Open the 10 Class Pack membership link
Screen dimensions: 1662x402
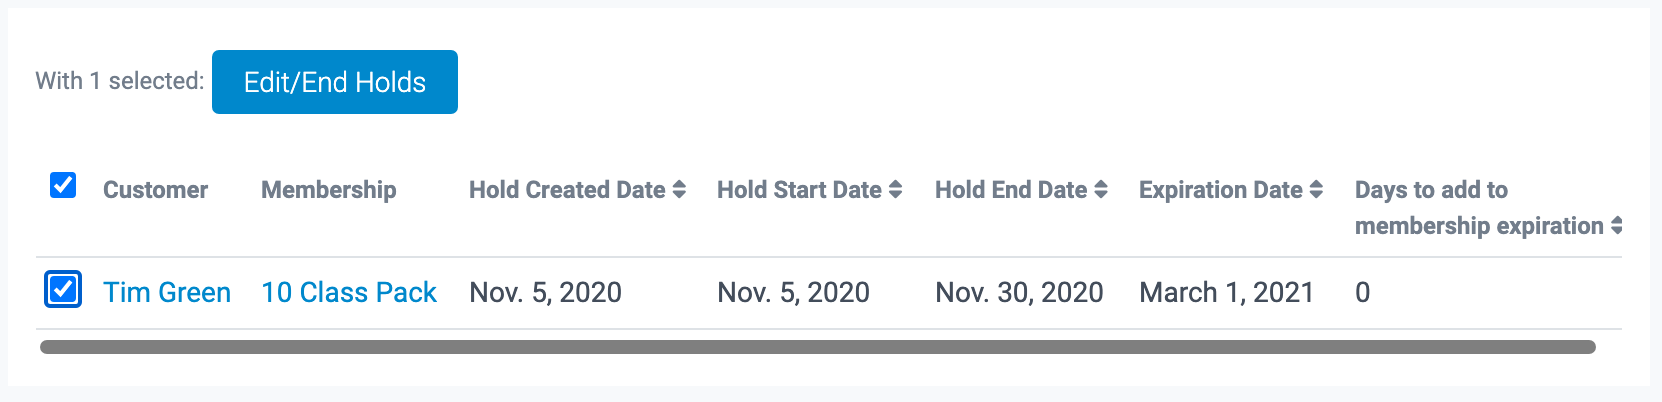(x=349, y=292)
